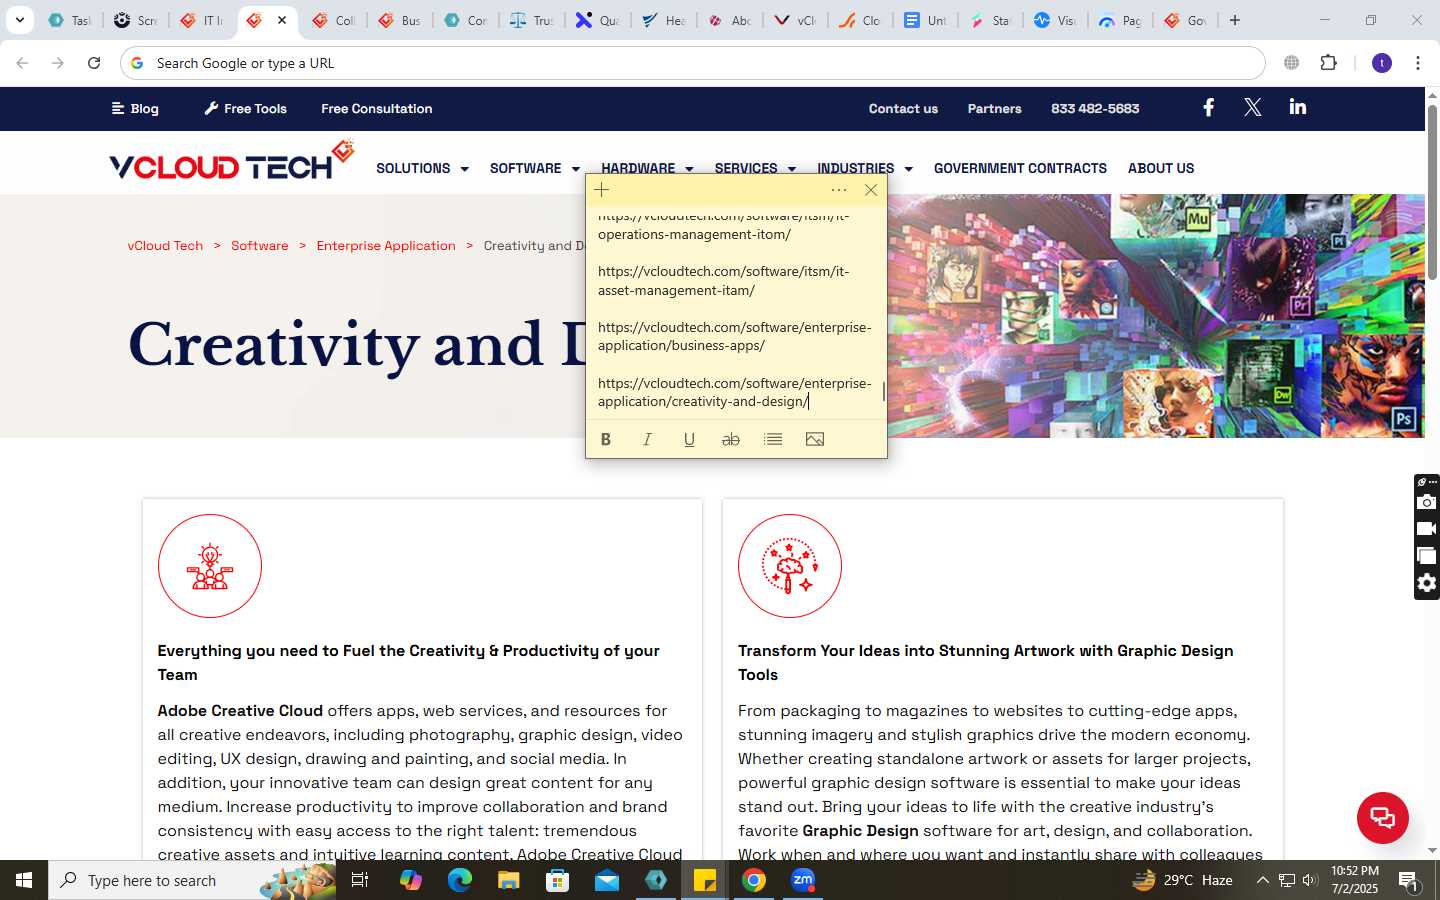Screen dimensions: 1440x900
Task: Open a new browser tab
Action: tap(1235, 20)
